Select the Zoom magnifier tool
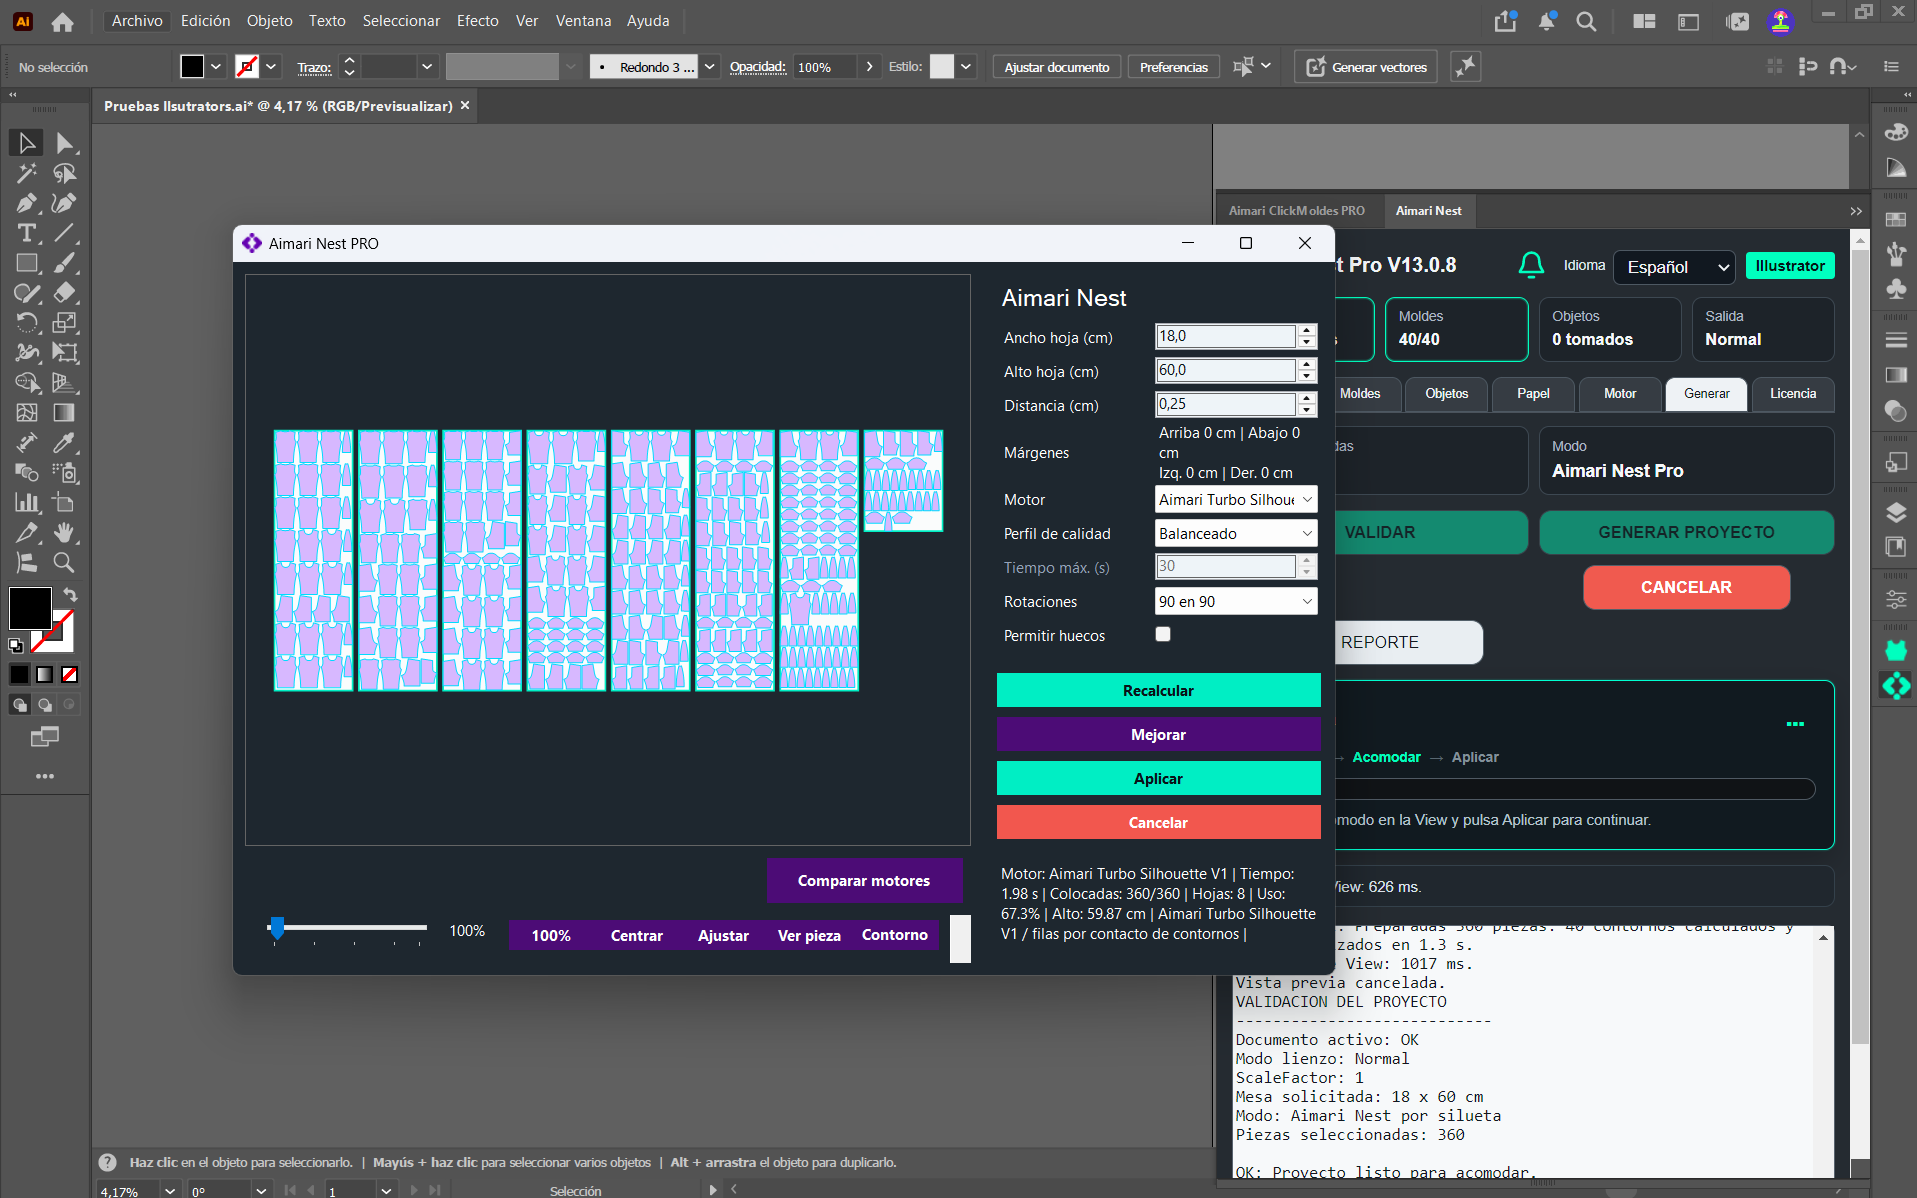This screenshot has height=1198, width=1917. point(64,562)
